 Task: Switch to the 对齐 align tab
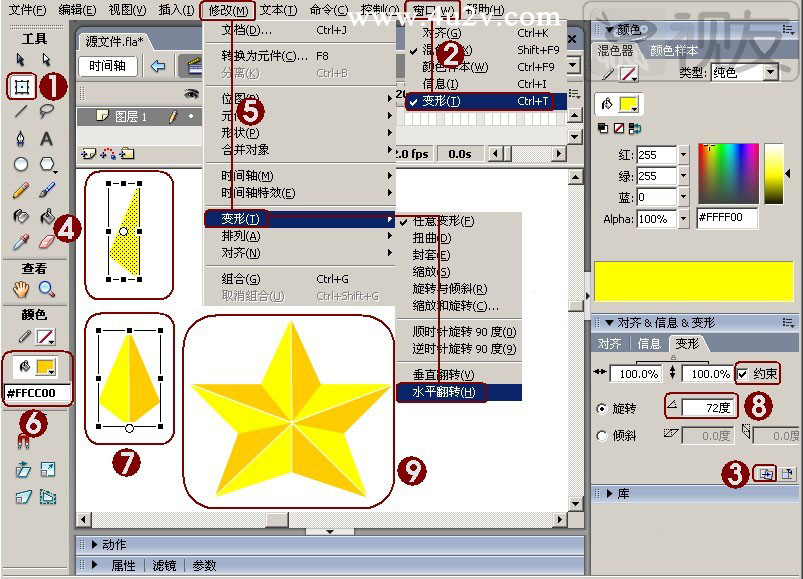tap(609, 344)
